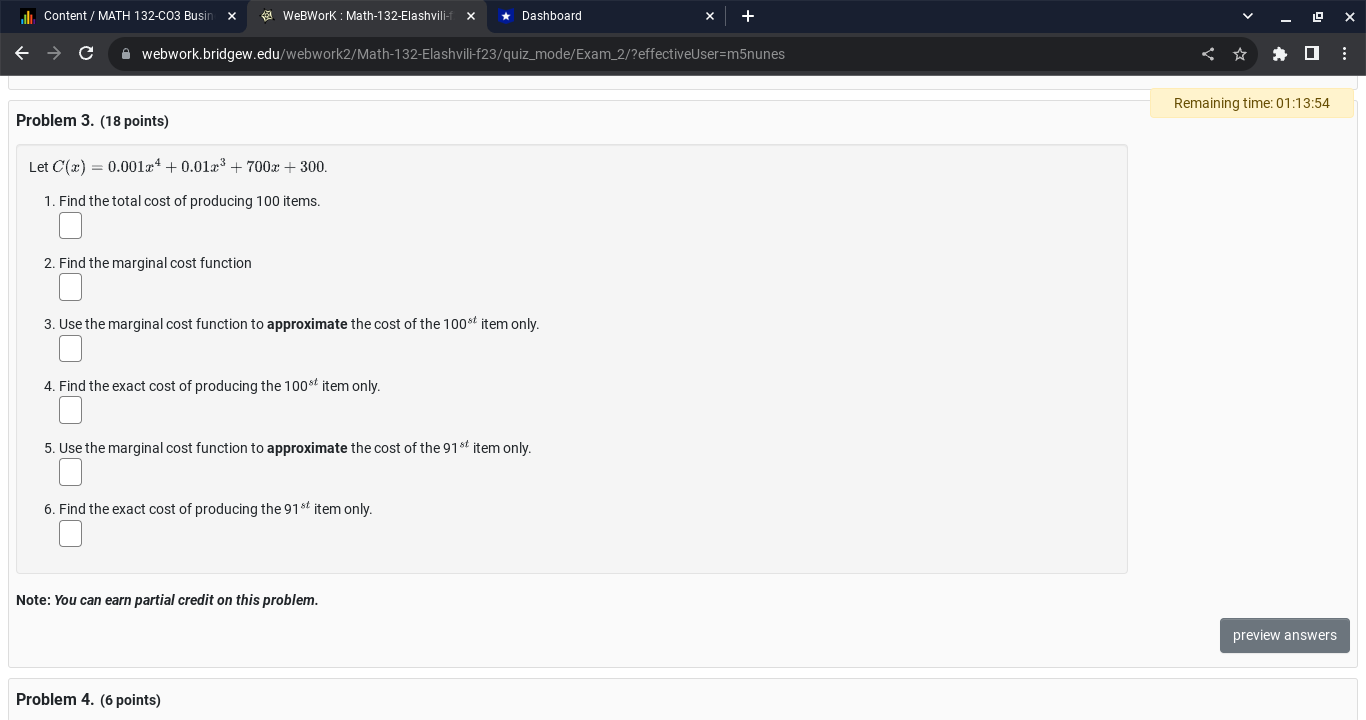Switch to the Content MATH 132-CO3 tab
This screenshot has width=1366, height=720.
(x=130, y=16)
